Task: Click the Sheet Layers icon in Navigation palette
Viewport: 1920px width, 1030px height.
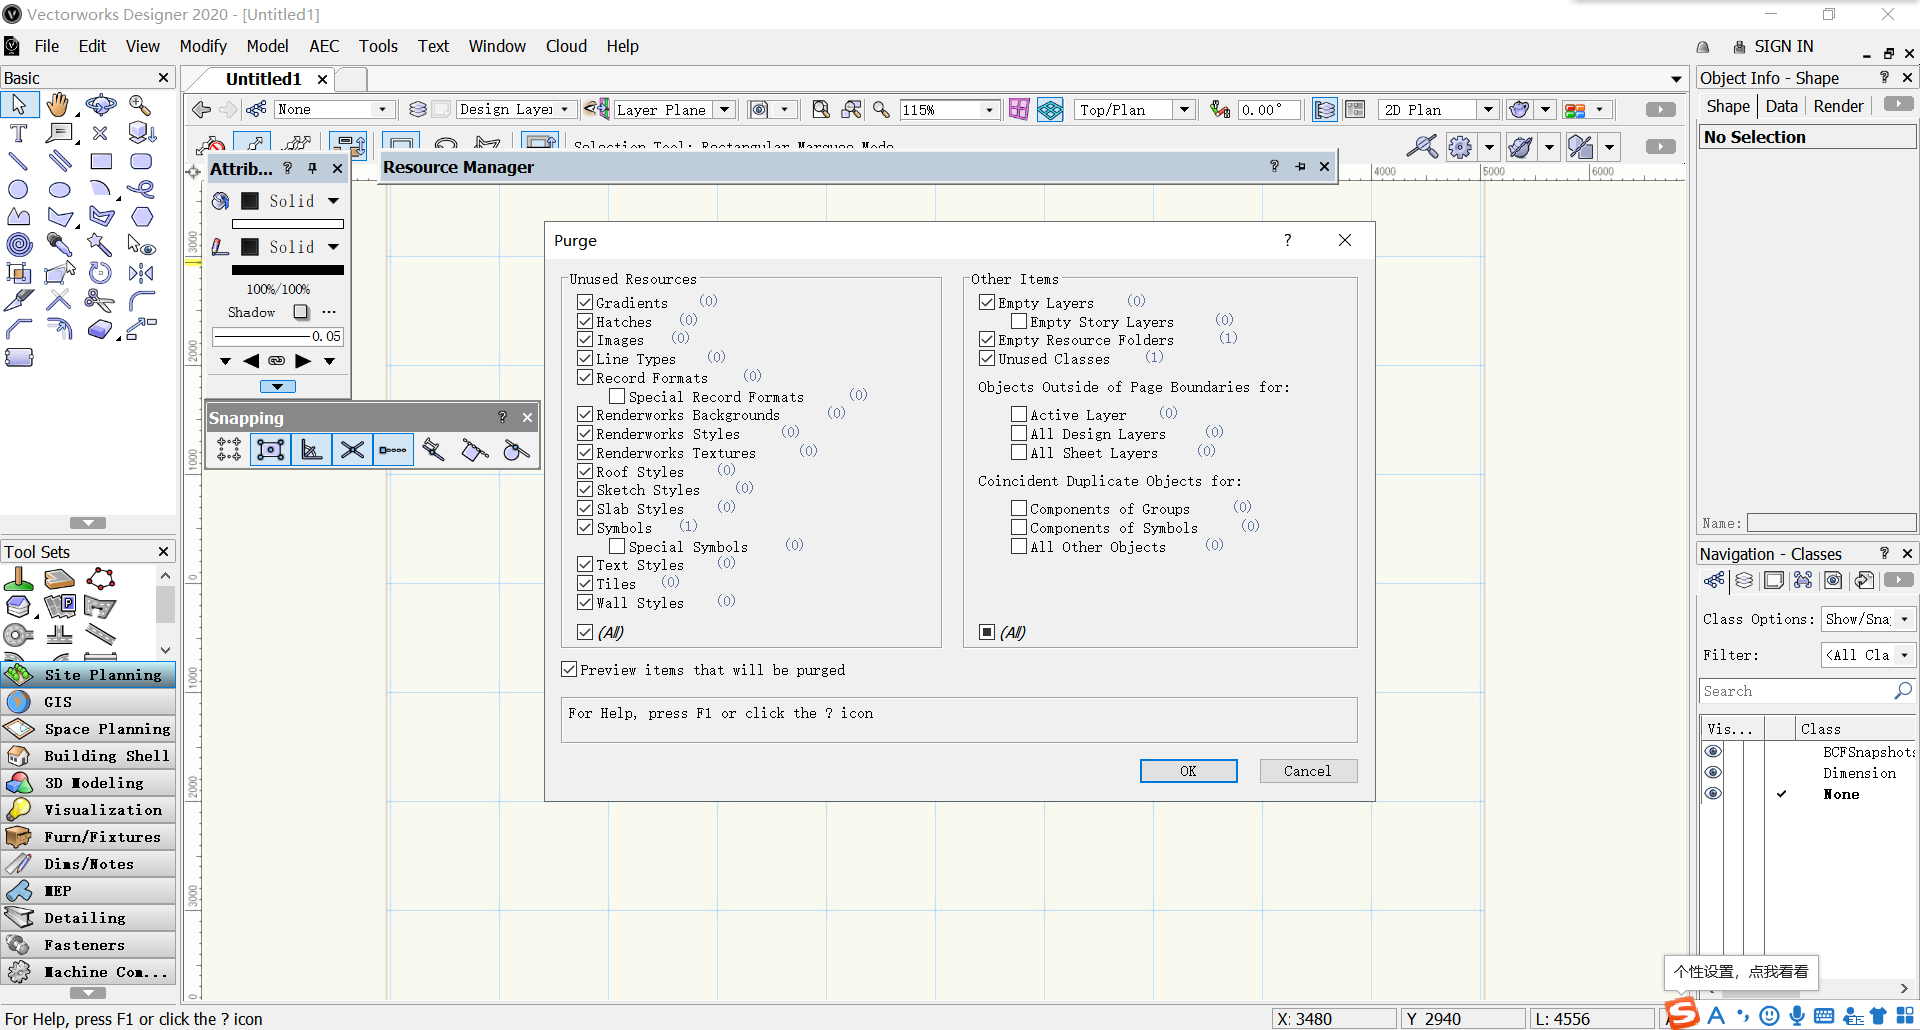Action: coord(1773,580)
